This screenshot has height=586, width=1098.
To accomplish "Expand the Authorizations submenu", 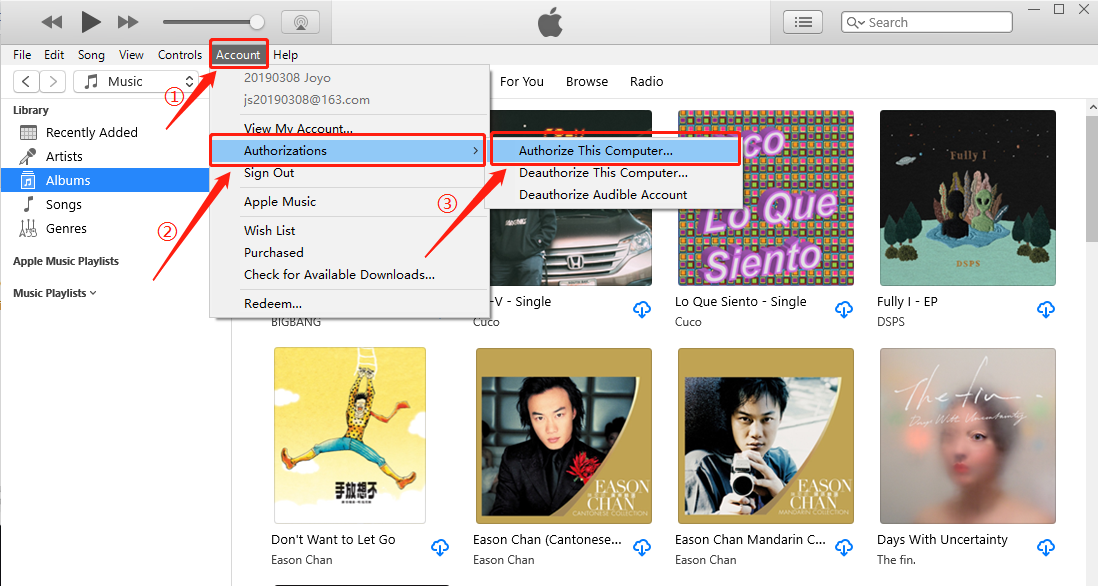I will (x=349, y=151).
